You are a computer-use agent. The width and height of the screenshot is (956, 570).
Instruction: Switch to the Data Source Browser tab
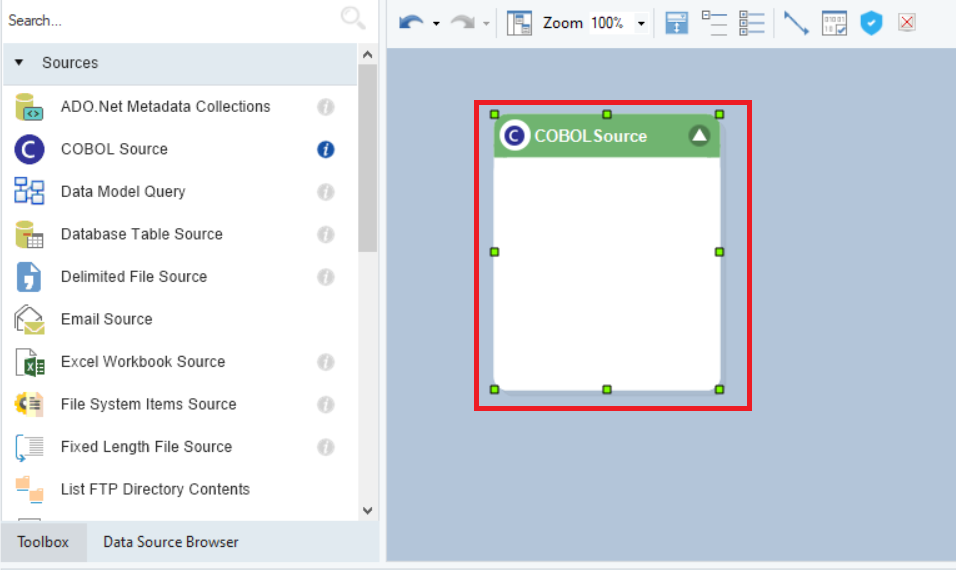(x=171, y=542)
